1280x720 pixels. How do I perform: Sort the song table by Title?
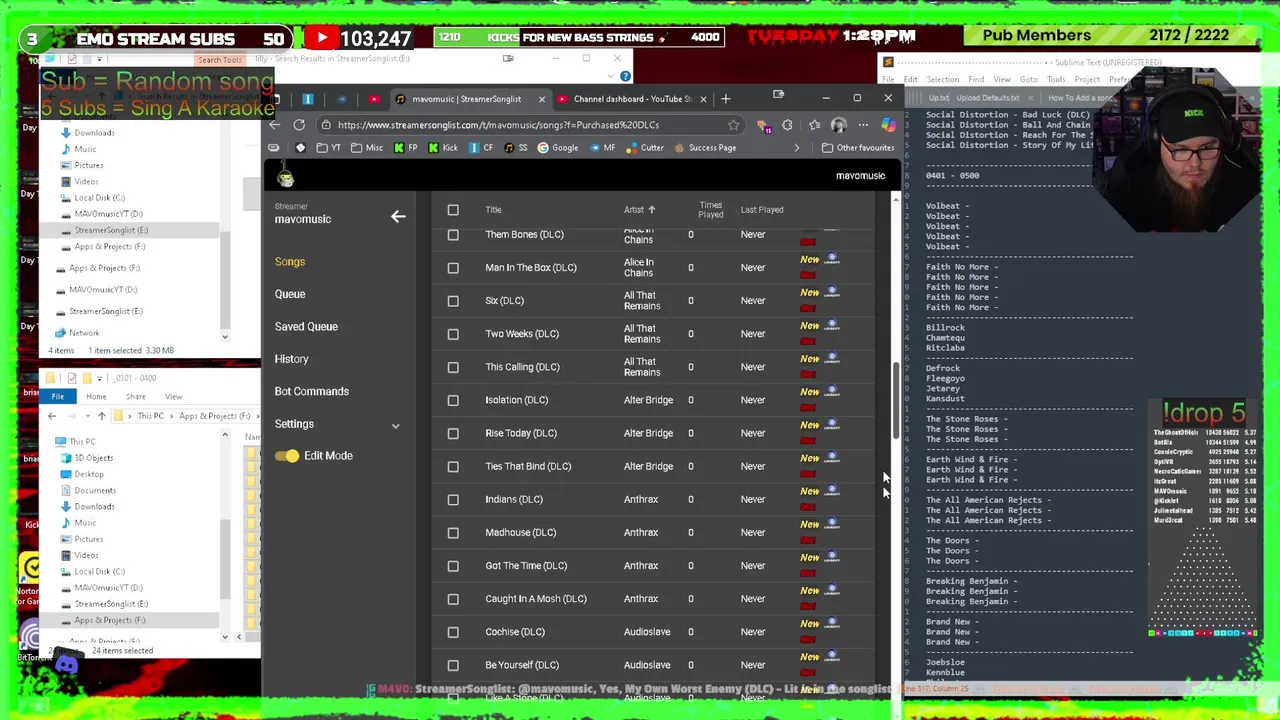tap(493, 210)
